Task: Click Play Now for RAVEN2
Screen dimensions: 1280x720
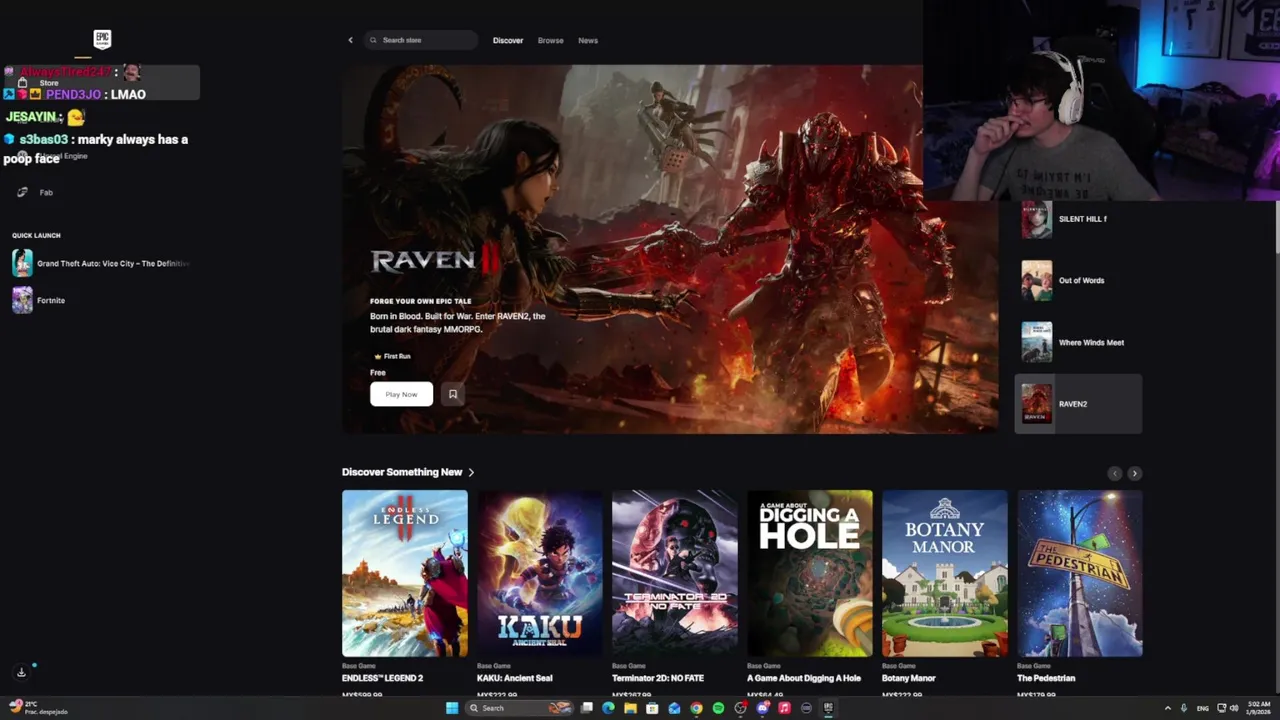Action: pos(401,394)
